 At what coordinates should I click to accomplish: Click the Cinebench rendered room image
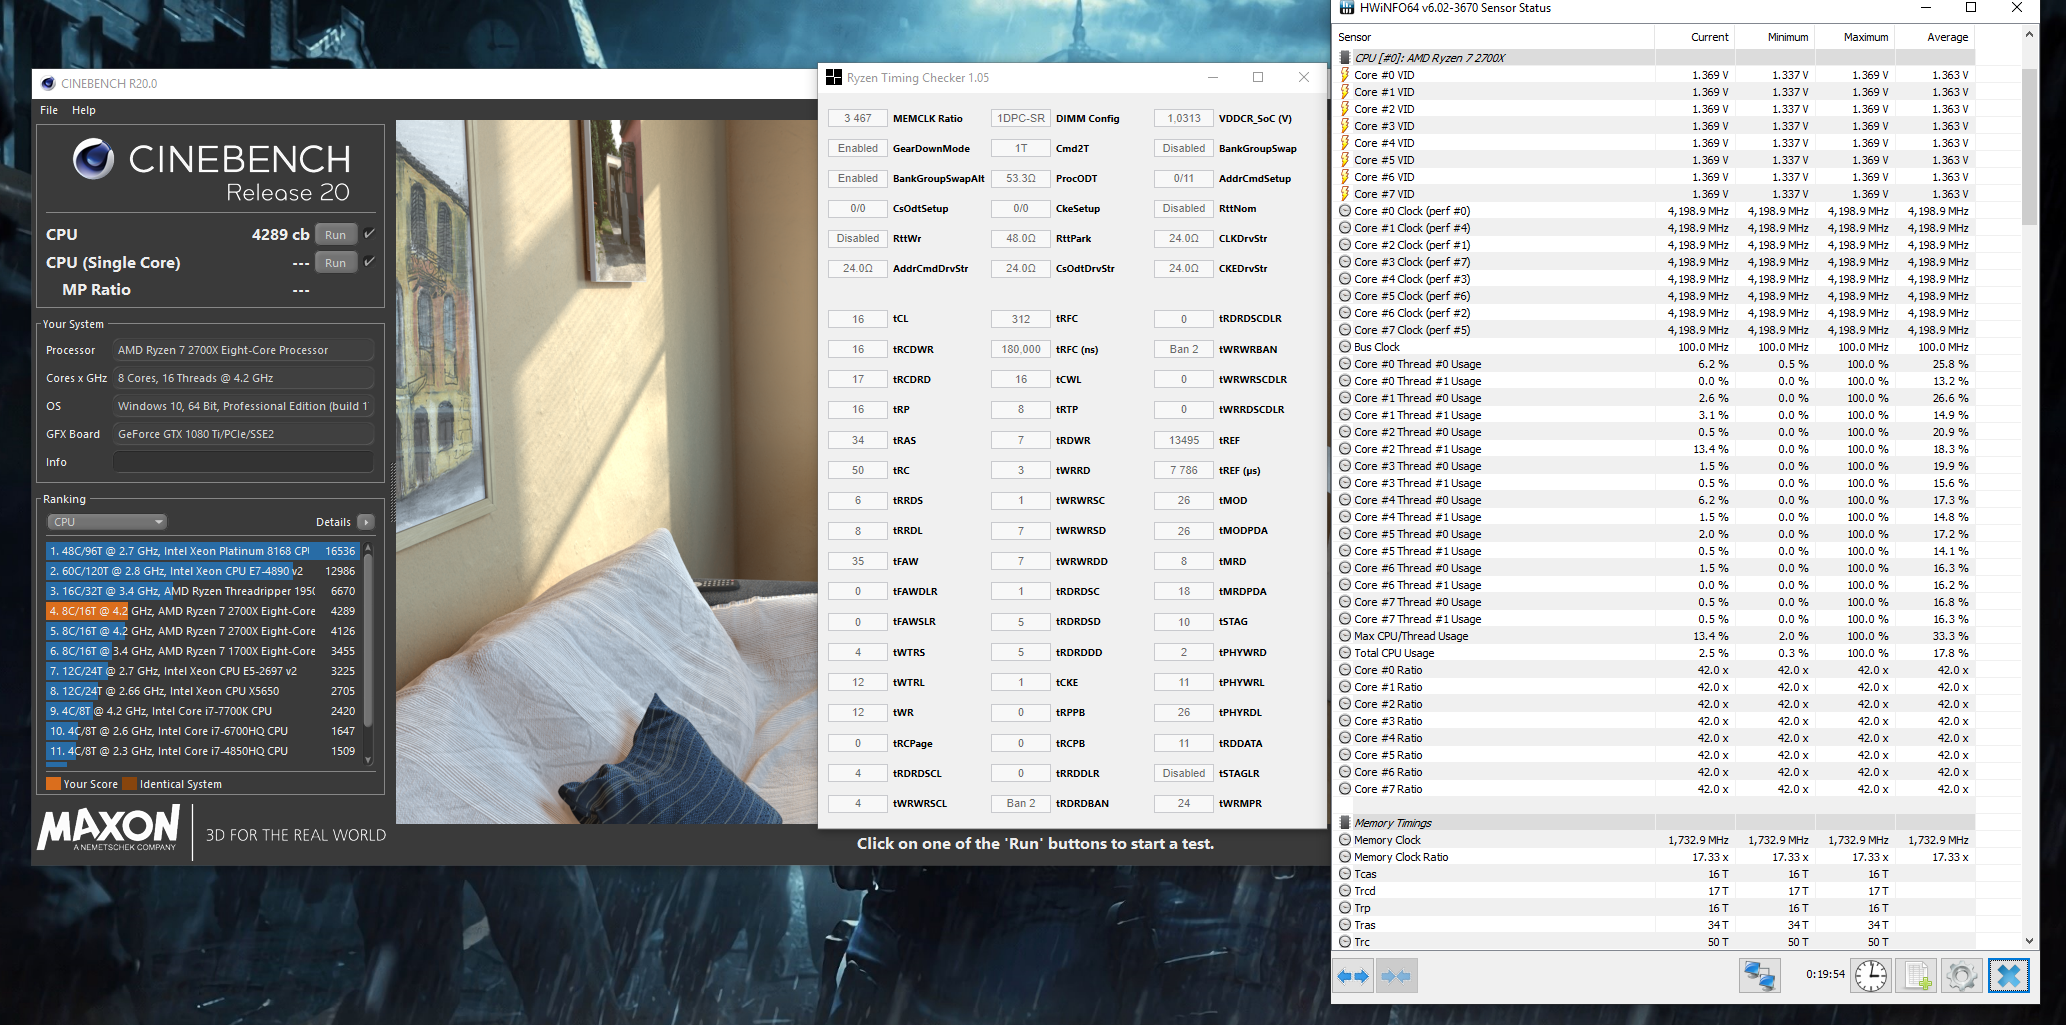pos(606,472)
